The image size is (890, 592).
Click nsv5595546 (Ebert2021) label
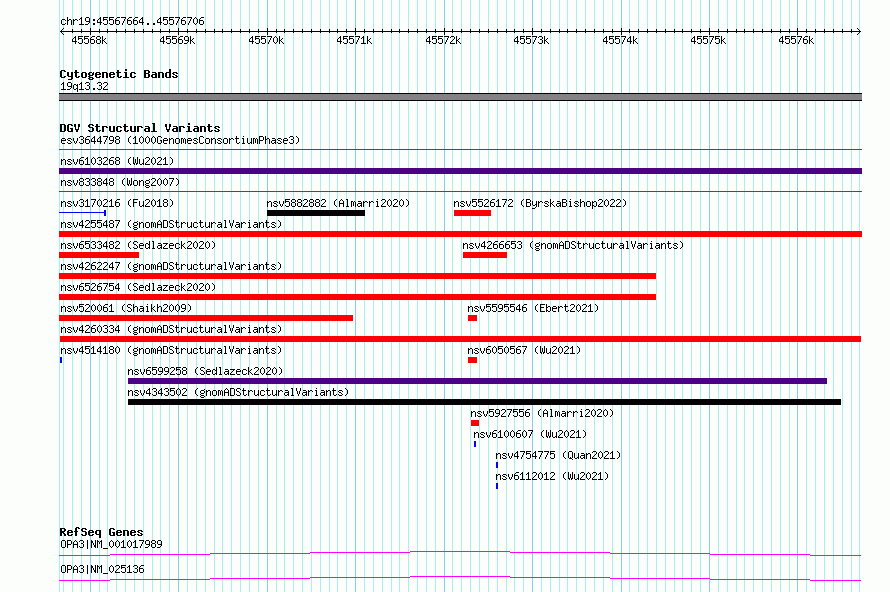pos(534,308)
